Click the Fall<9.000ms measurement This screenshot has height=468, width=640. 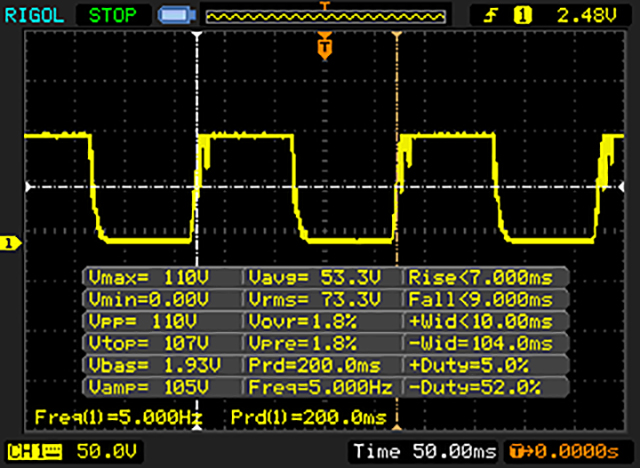(480, 299)
